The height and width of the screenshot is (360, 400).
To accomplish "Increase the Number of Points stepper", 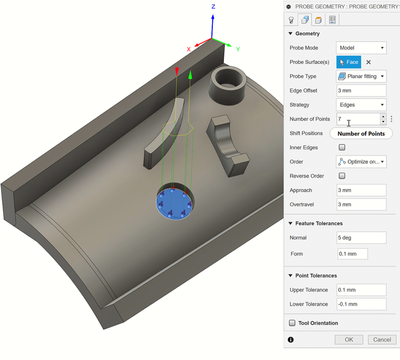I will [383, 116].
